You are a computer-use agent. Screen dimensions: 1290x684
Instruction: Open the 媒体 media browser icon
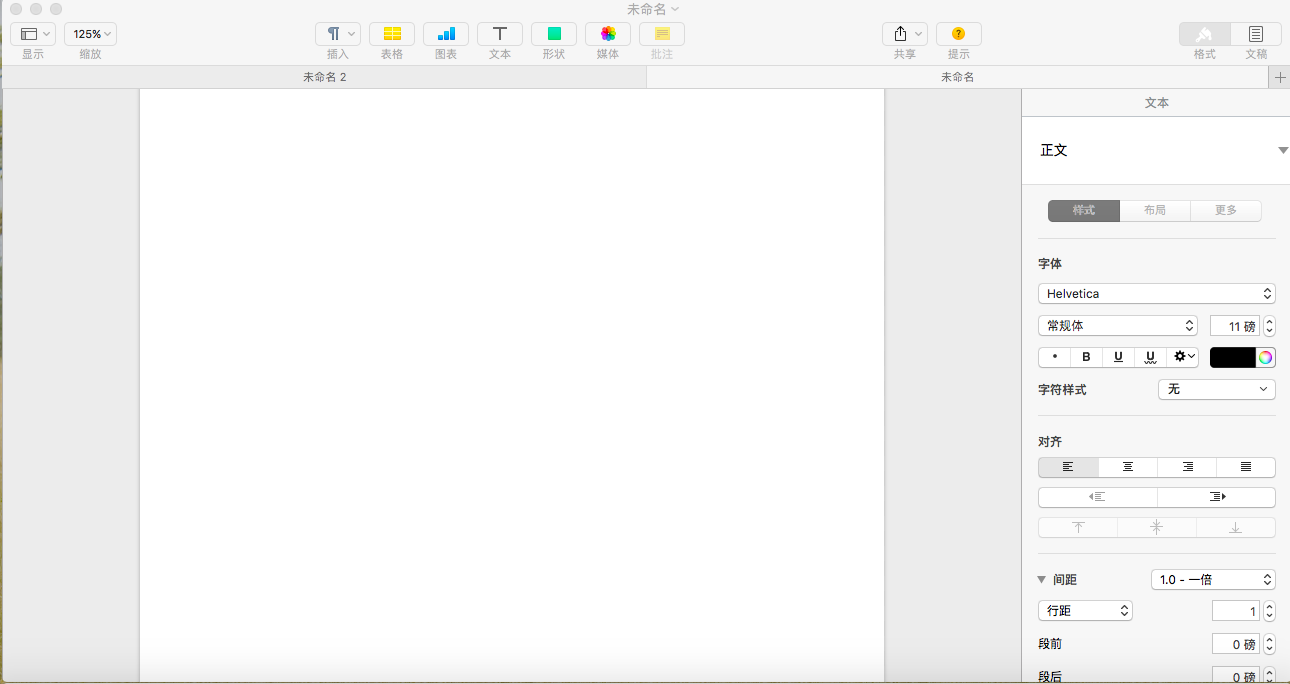[608, 34]
